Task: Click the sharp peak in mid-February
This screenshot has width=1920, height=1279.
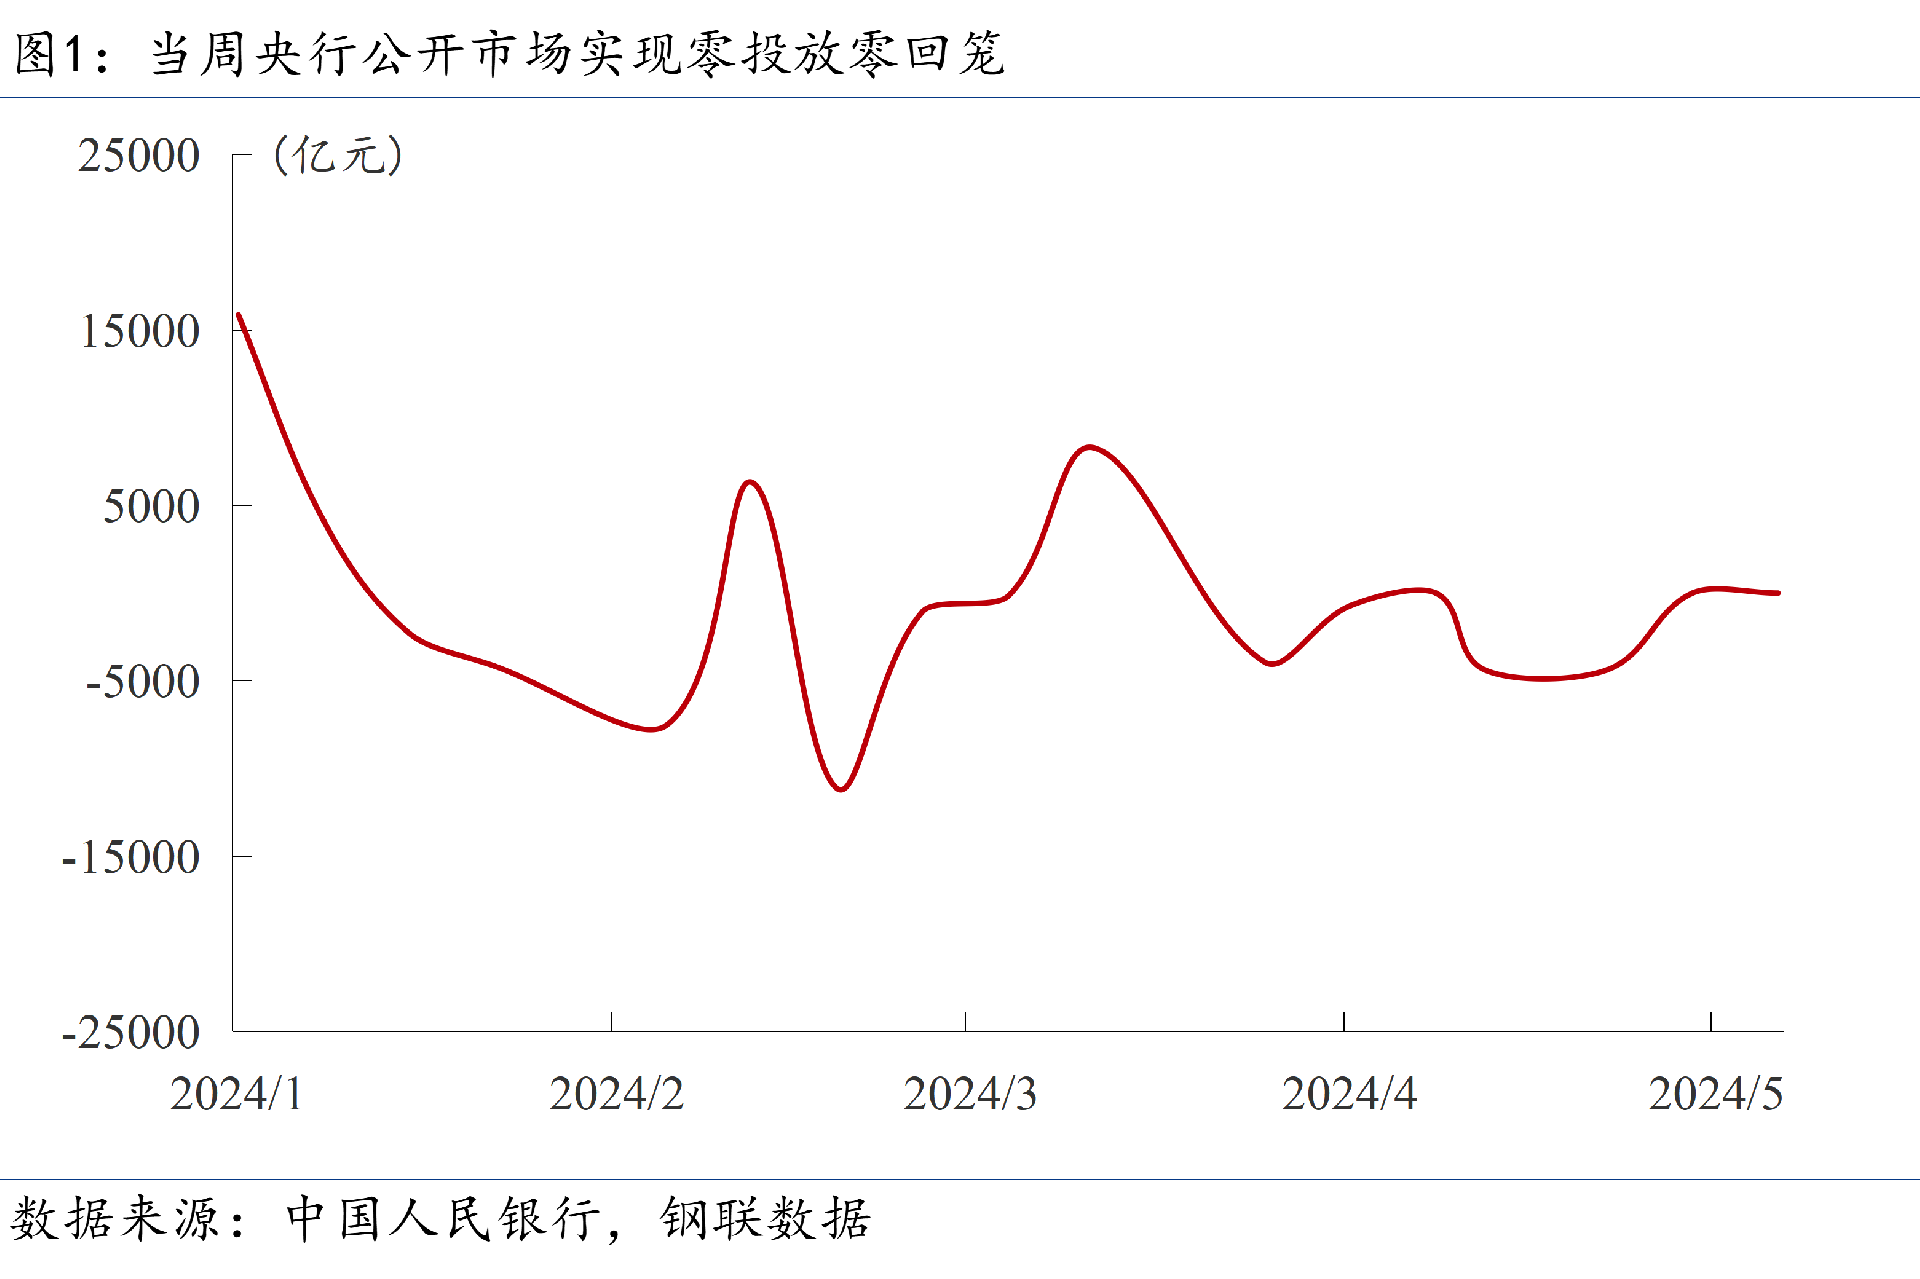Action: tap(750, 482)
